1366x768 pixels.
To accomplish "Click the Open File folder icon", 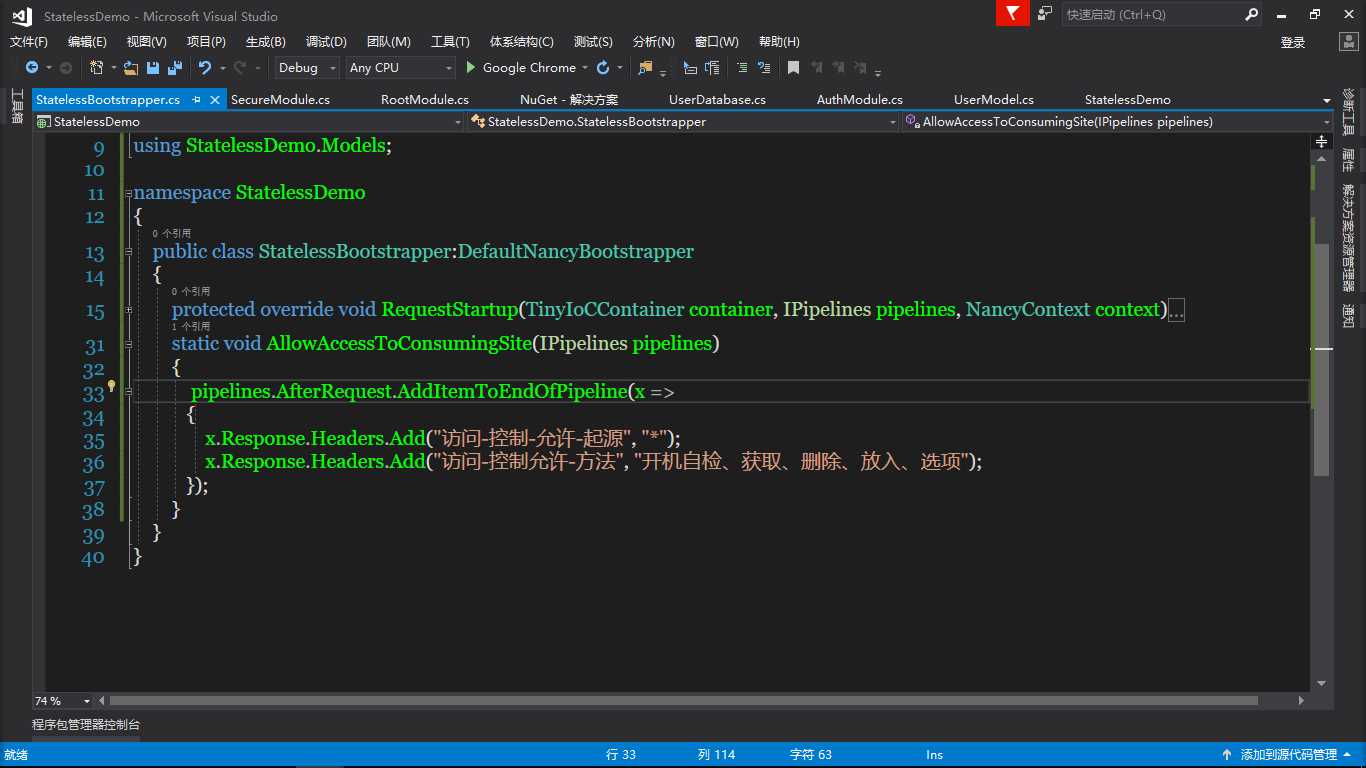I will coord(130,68).
